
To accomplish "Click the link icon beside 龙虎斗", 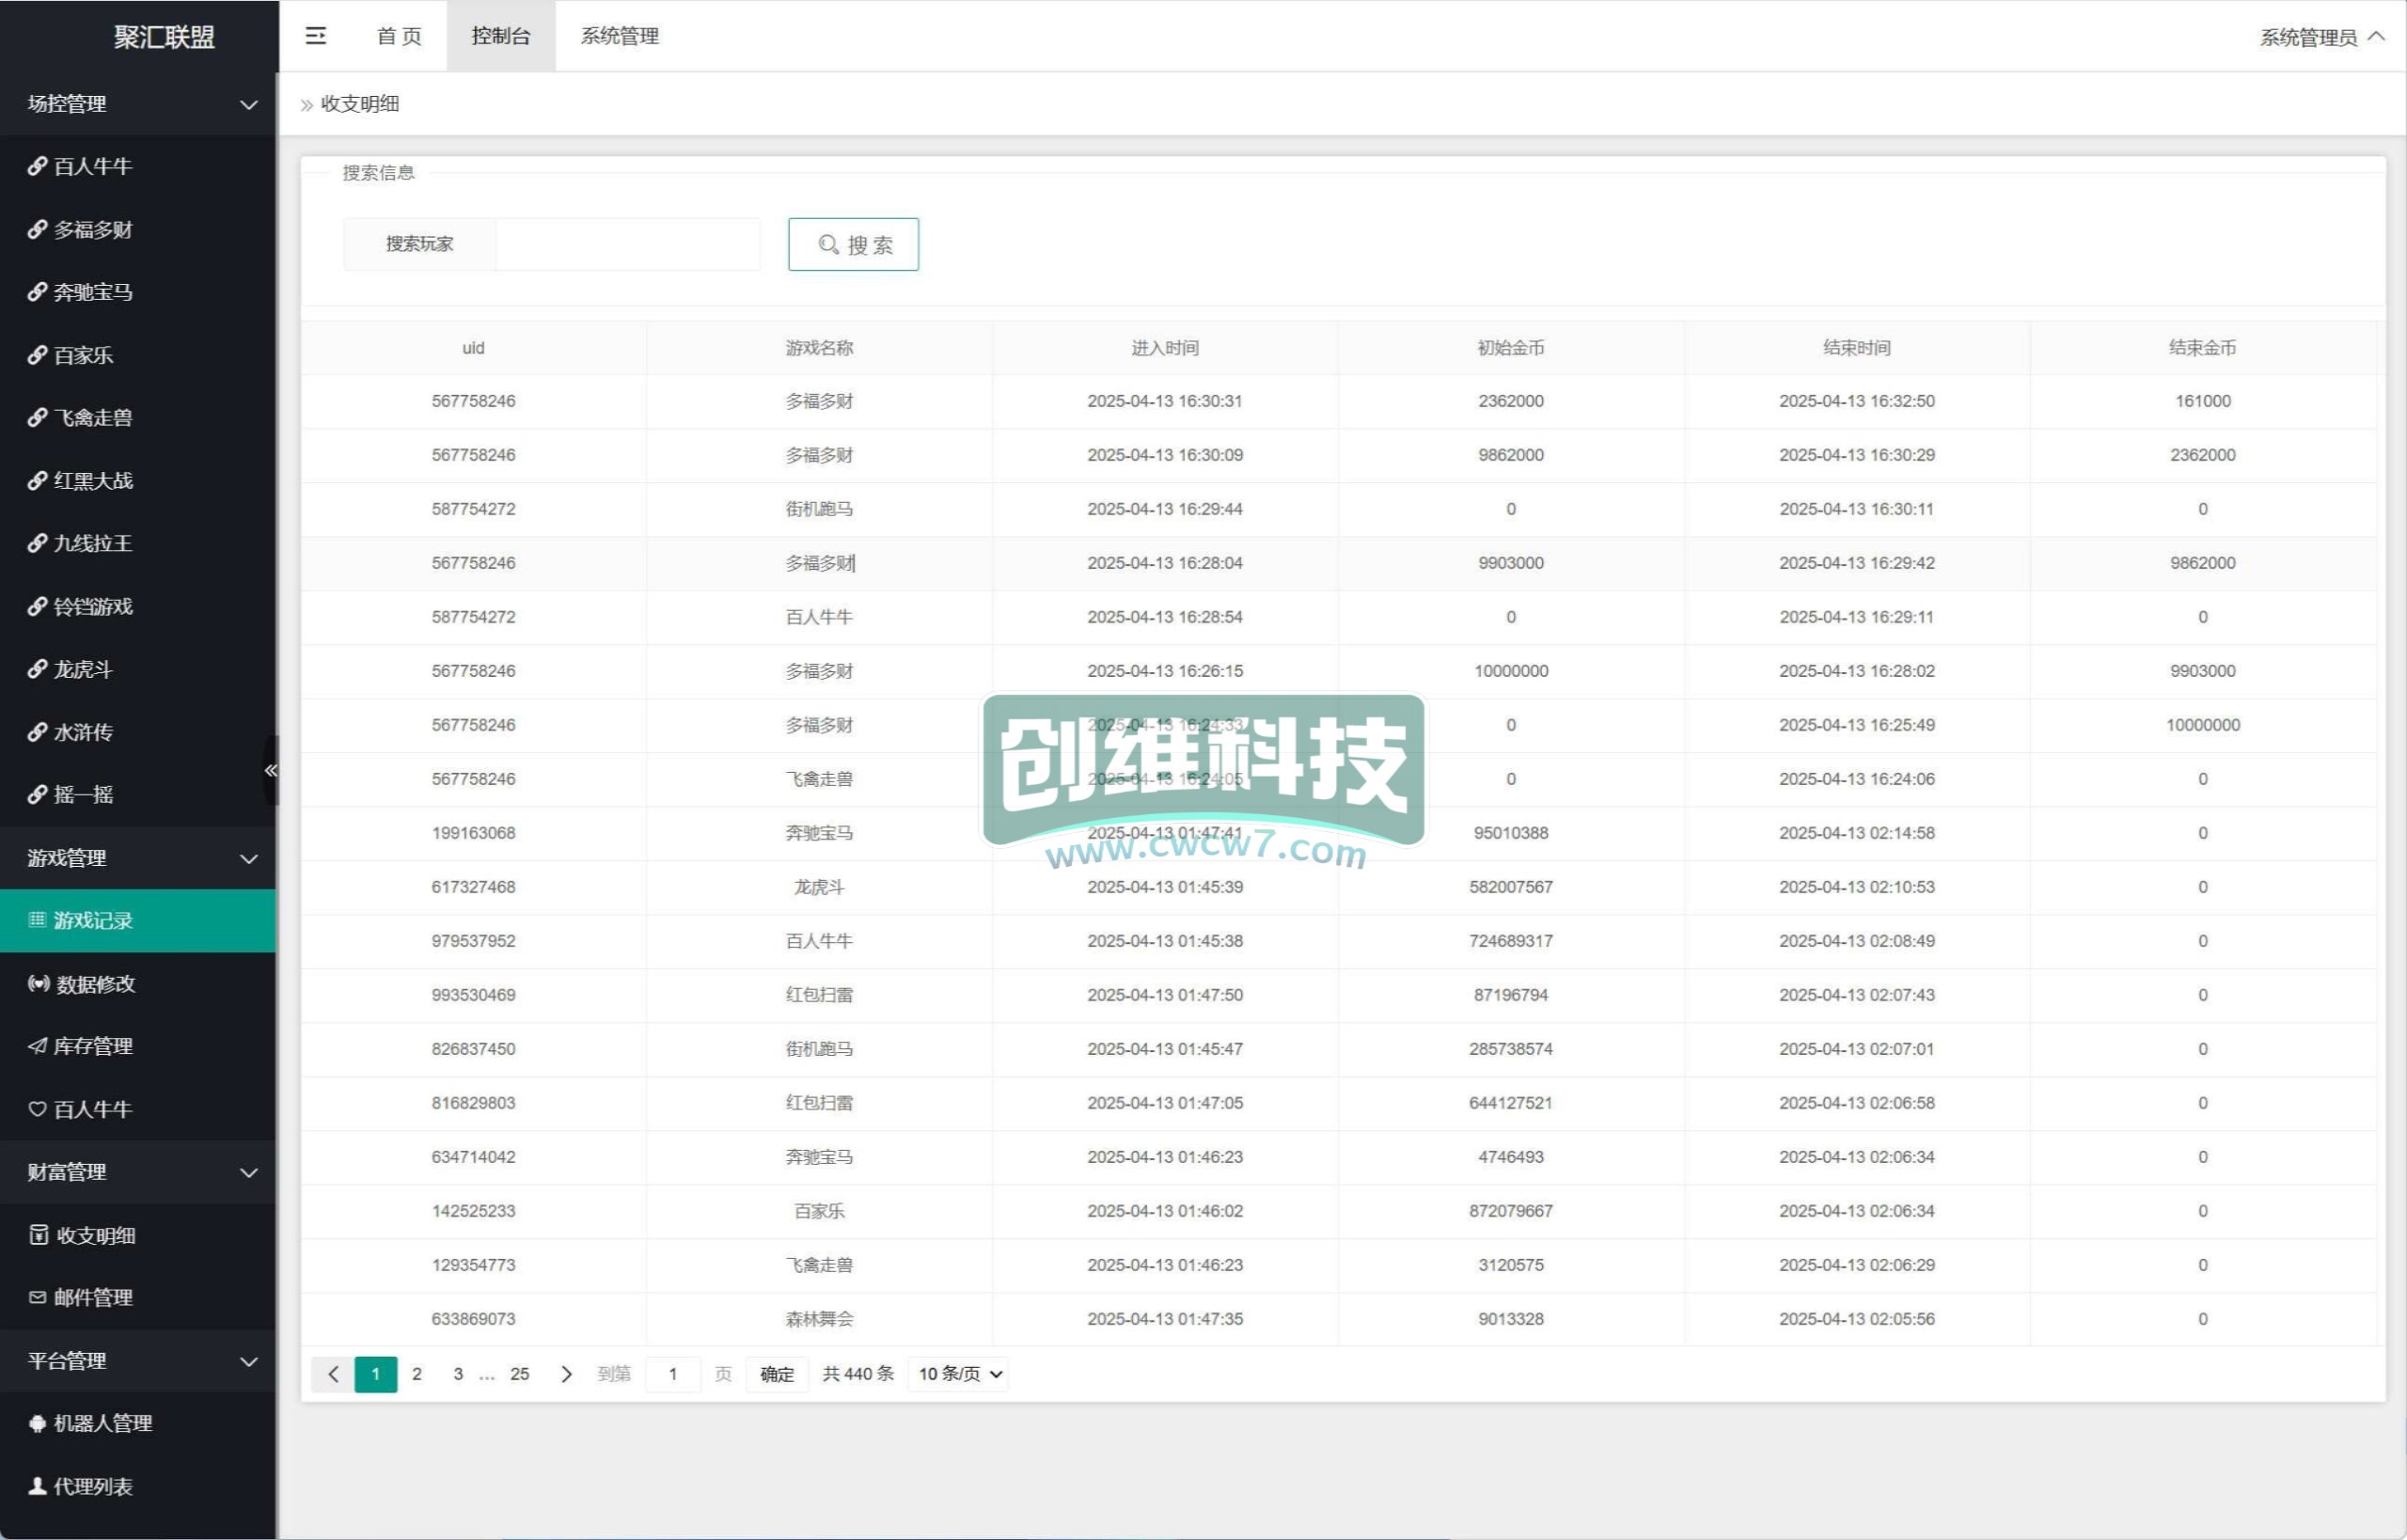I will (37, 669).
